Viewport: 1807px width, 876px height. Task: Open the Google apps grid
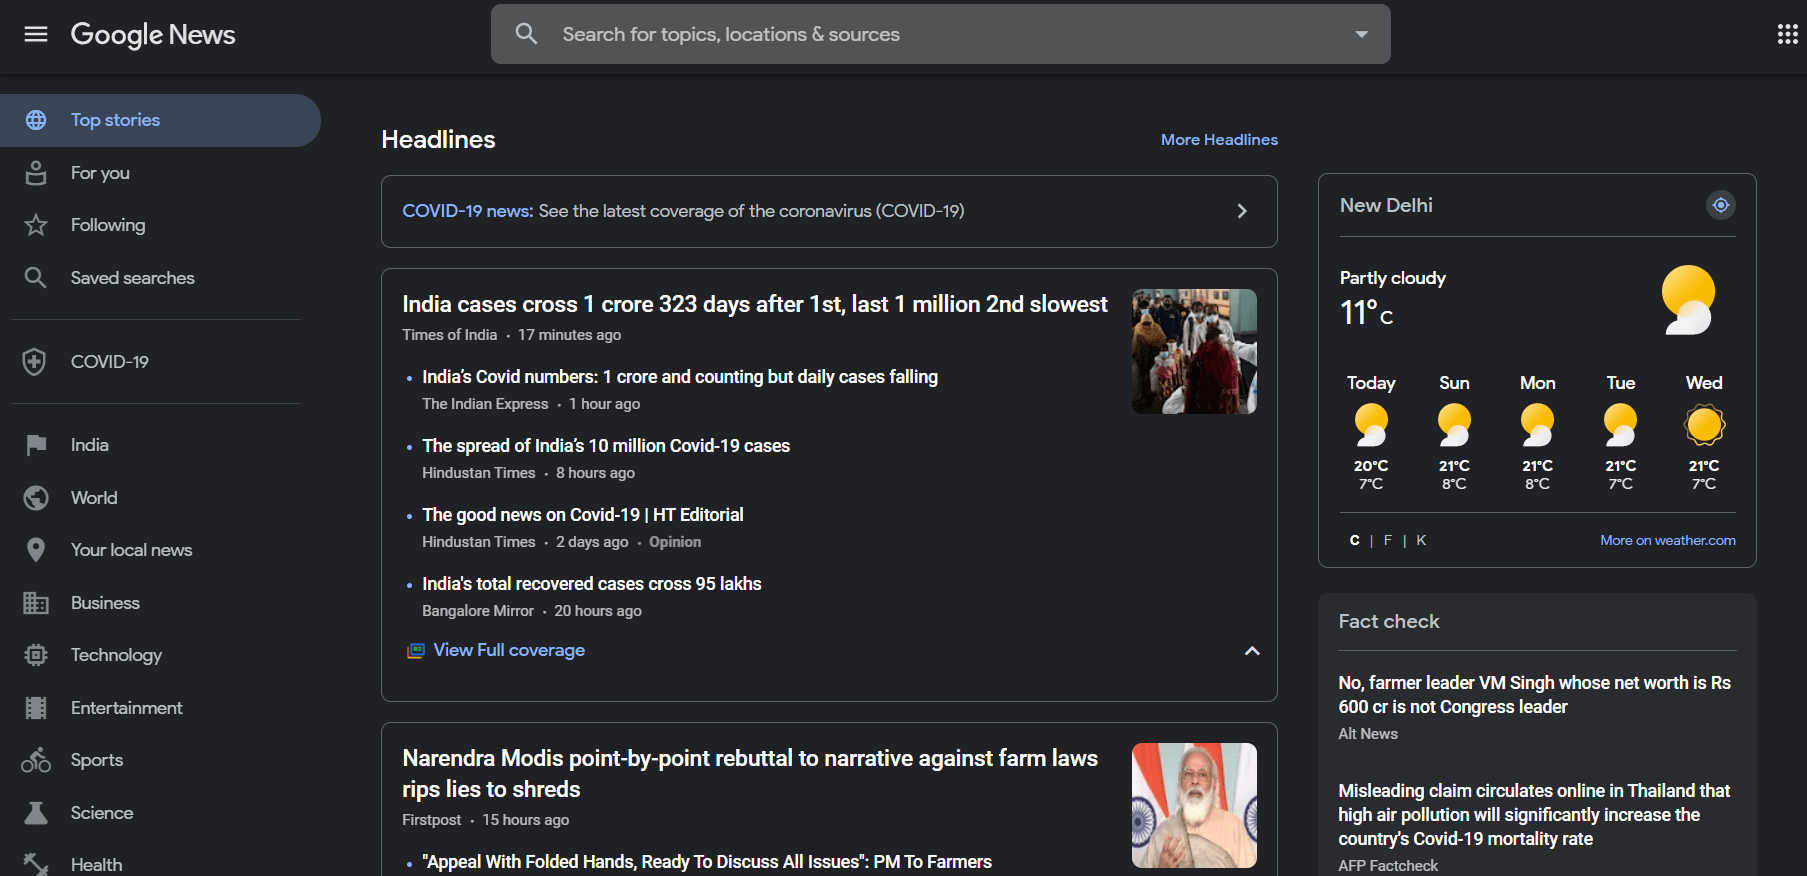(x=1787, y=35)
